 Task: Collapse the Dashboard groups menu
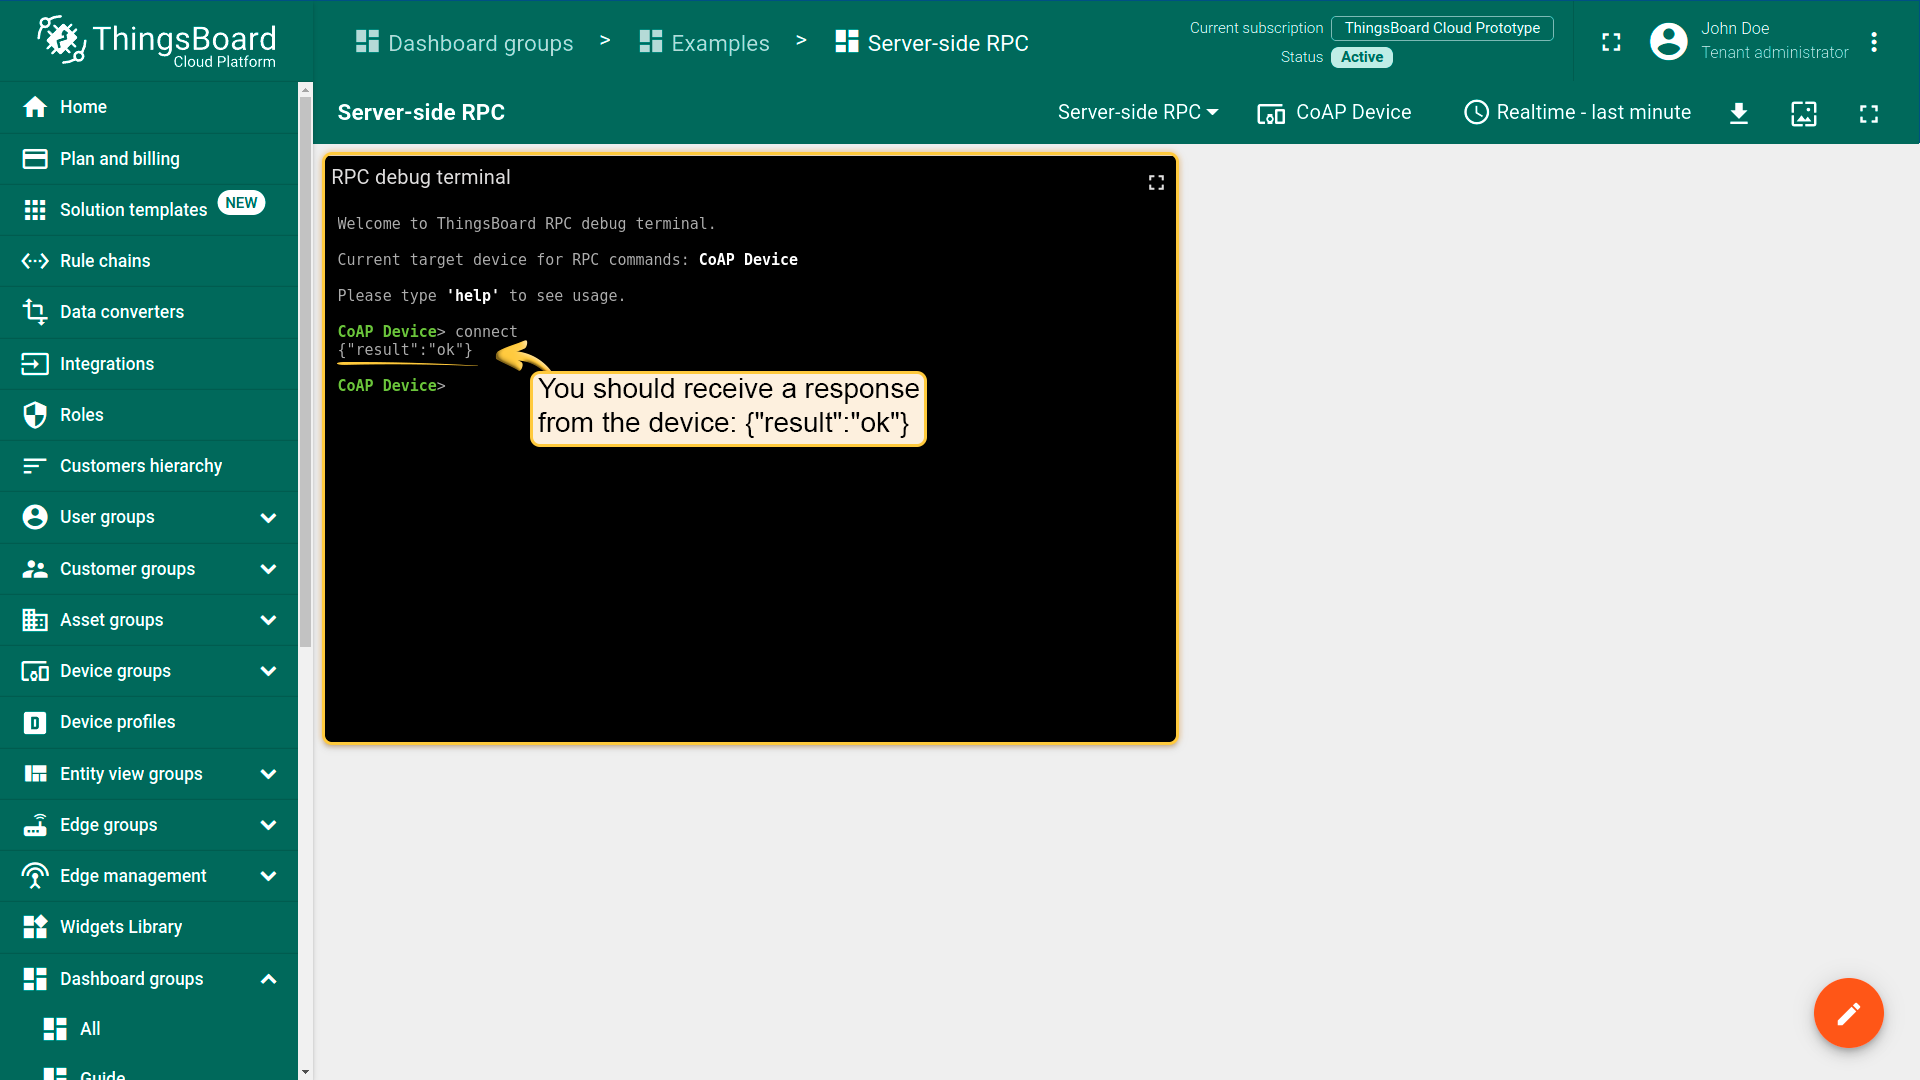[268, 979]
